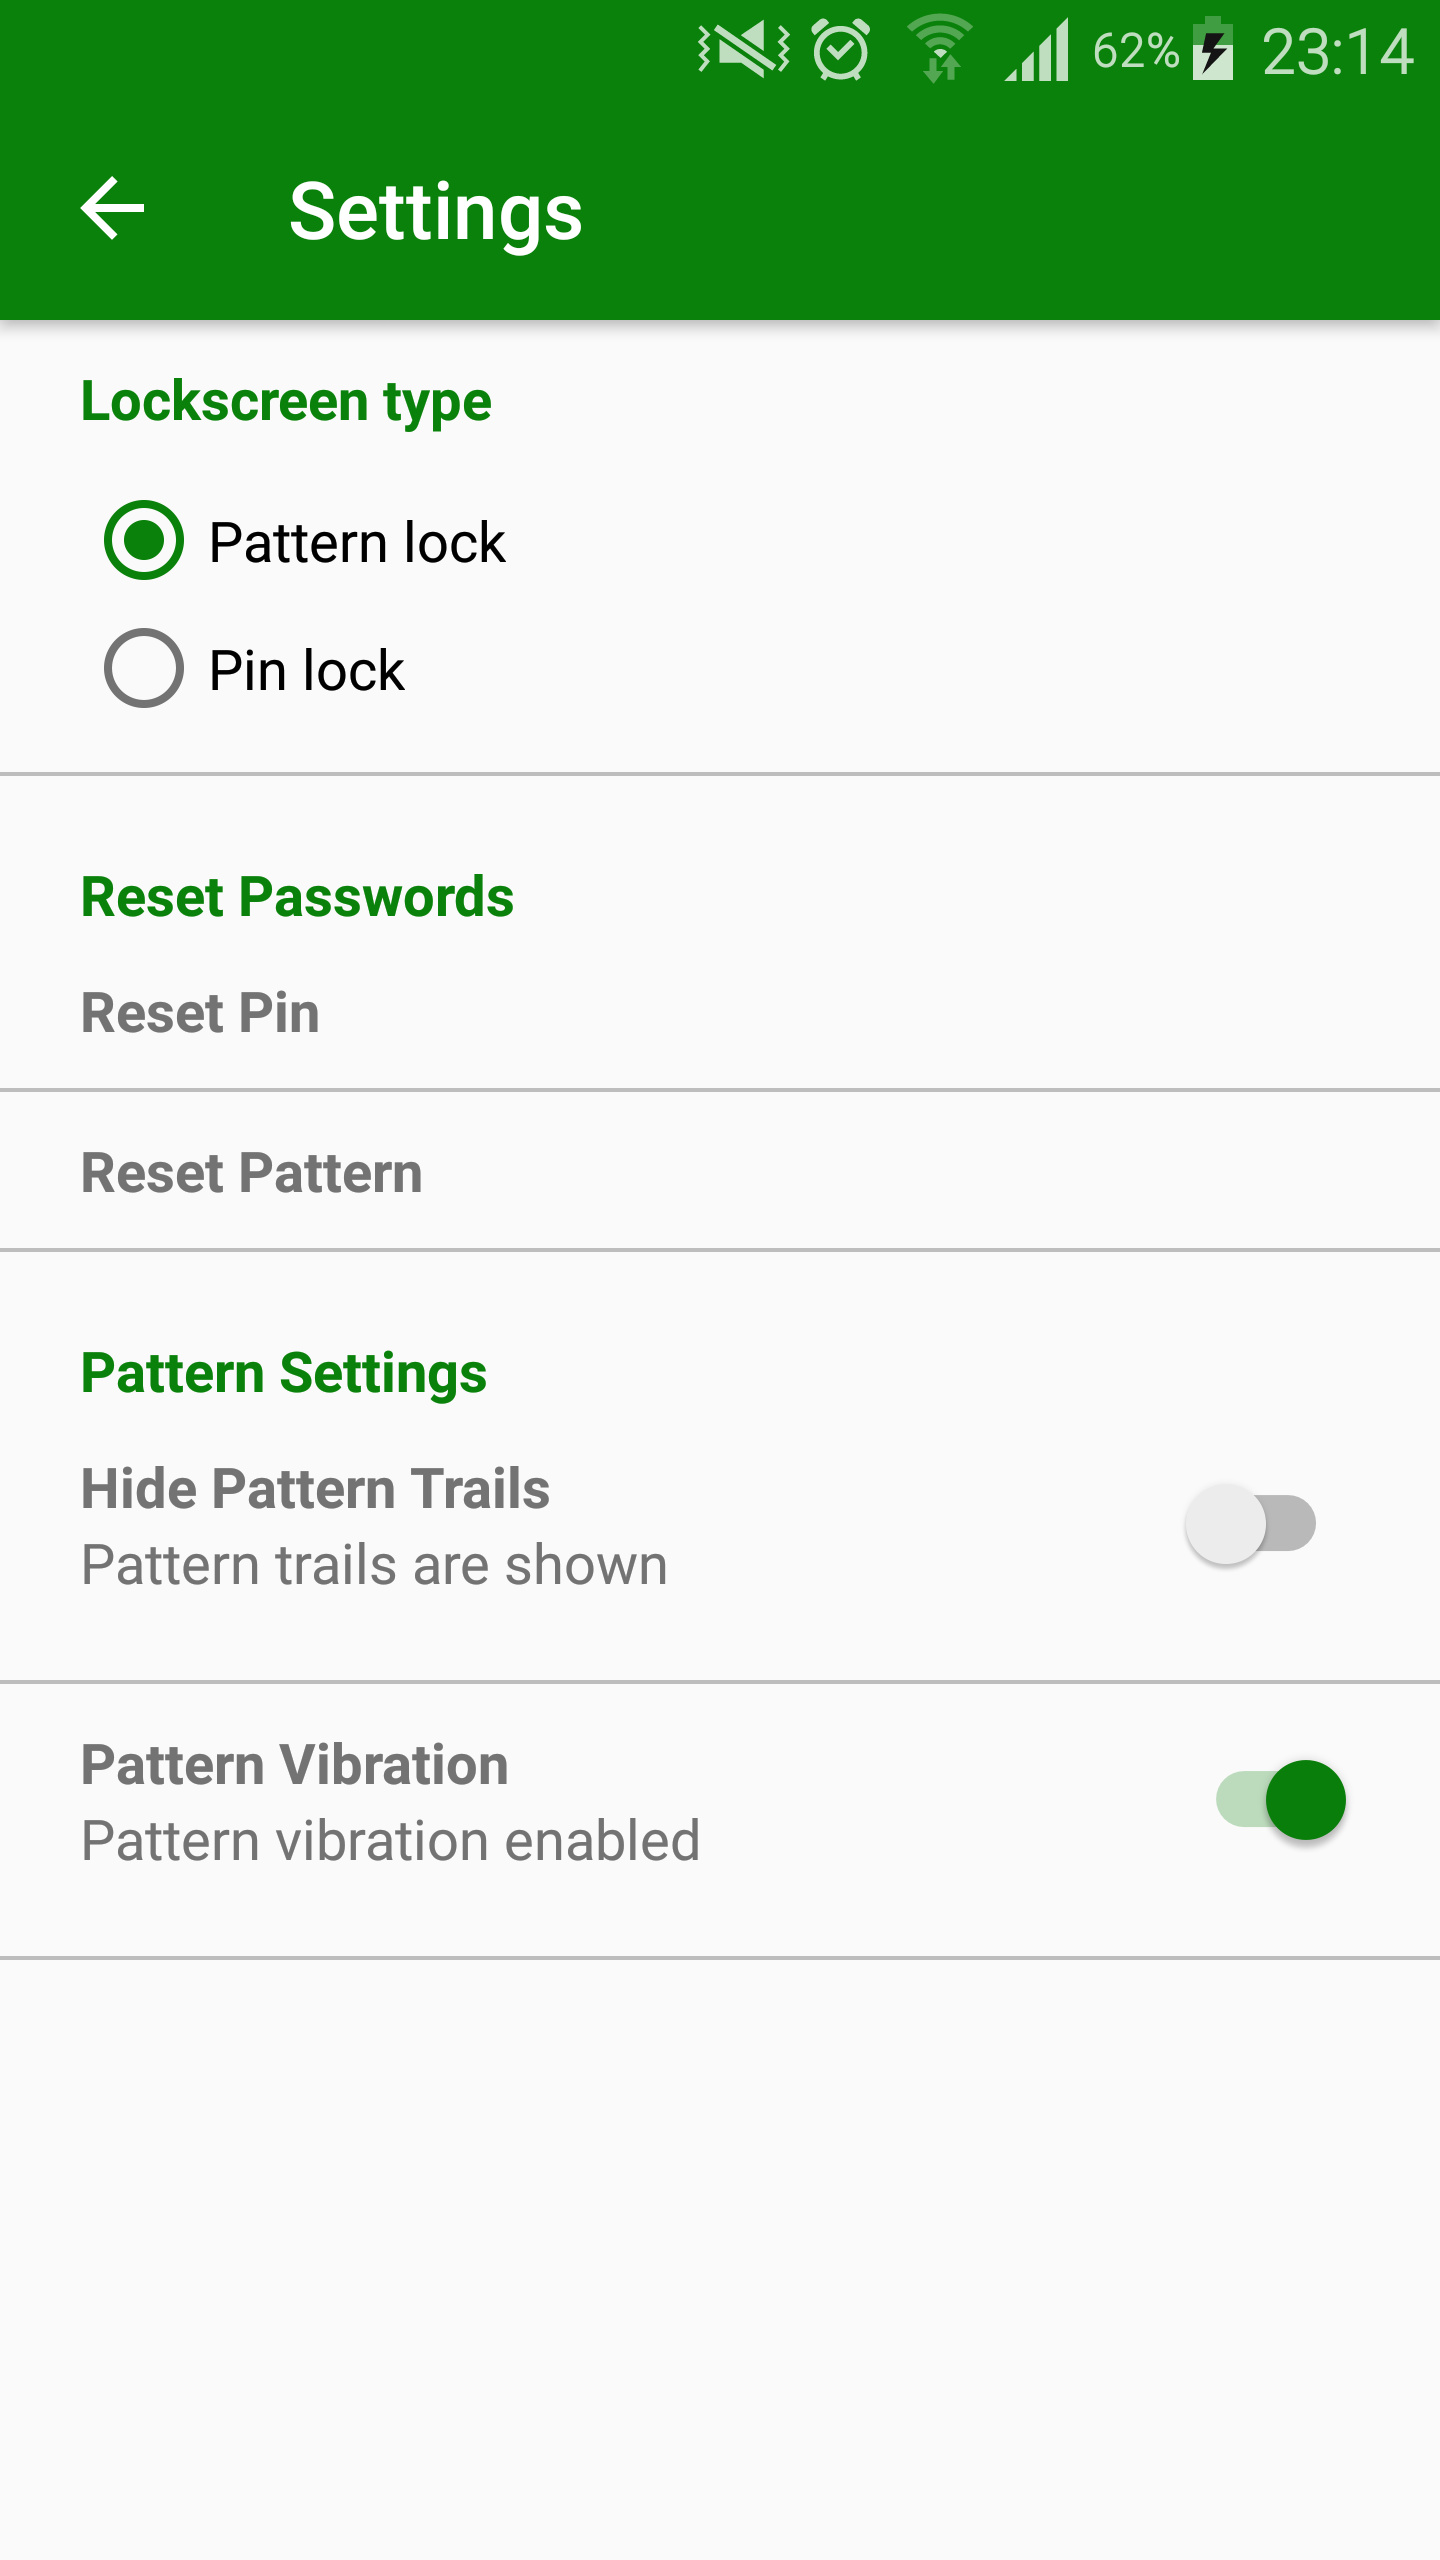Screen dimensions: 1440x2560
Task: Tap the Wi-Fi status icon
Action: tap(938, 49)
